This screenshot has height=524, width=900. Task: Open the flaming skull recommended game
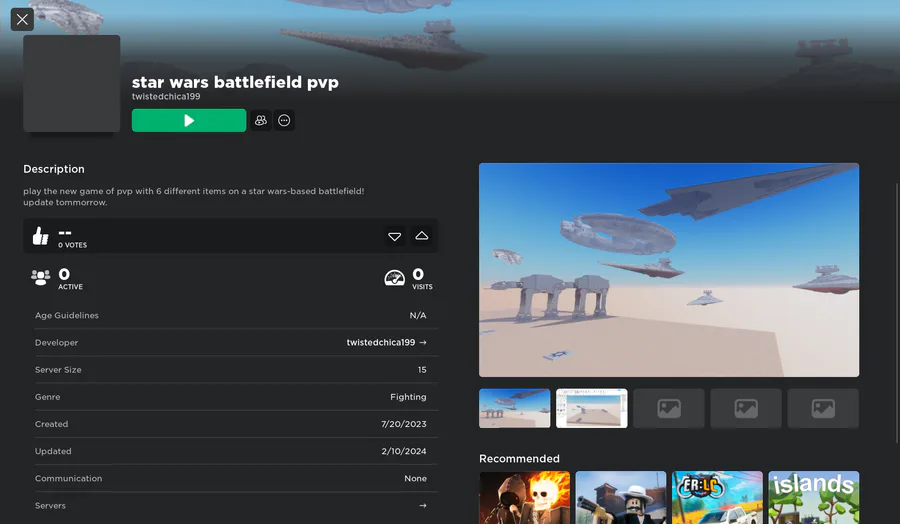(525, 498)
